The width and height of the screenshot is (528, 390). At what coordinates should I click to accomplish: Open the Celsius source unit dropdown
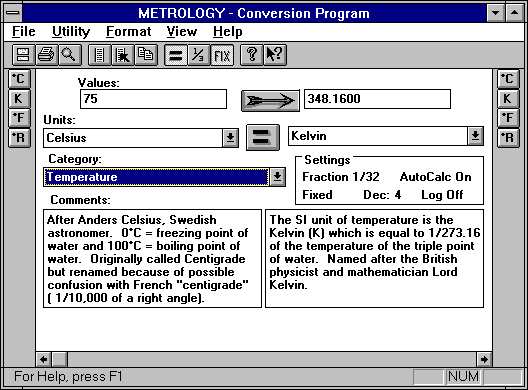[230, 138]
